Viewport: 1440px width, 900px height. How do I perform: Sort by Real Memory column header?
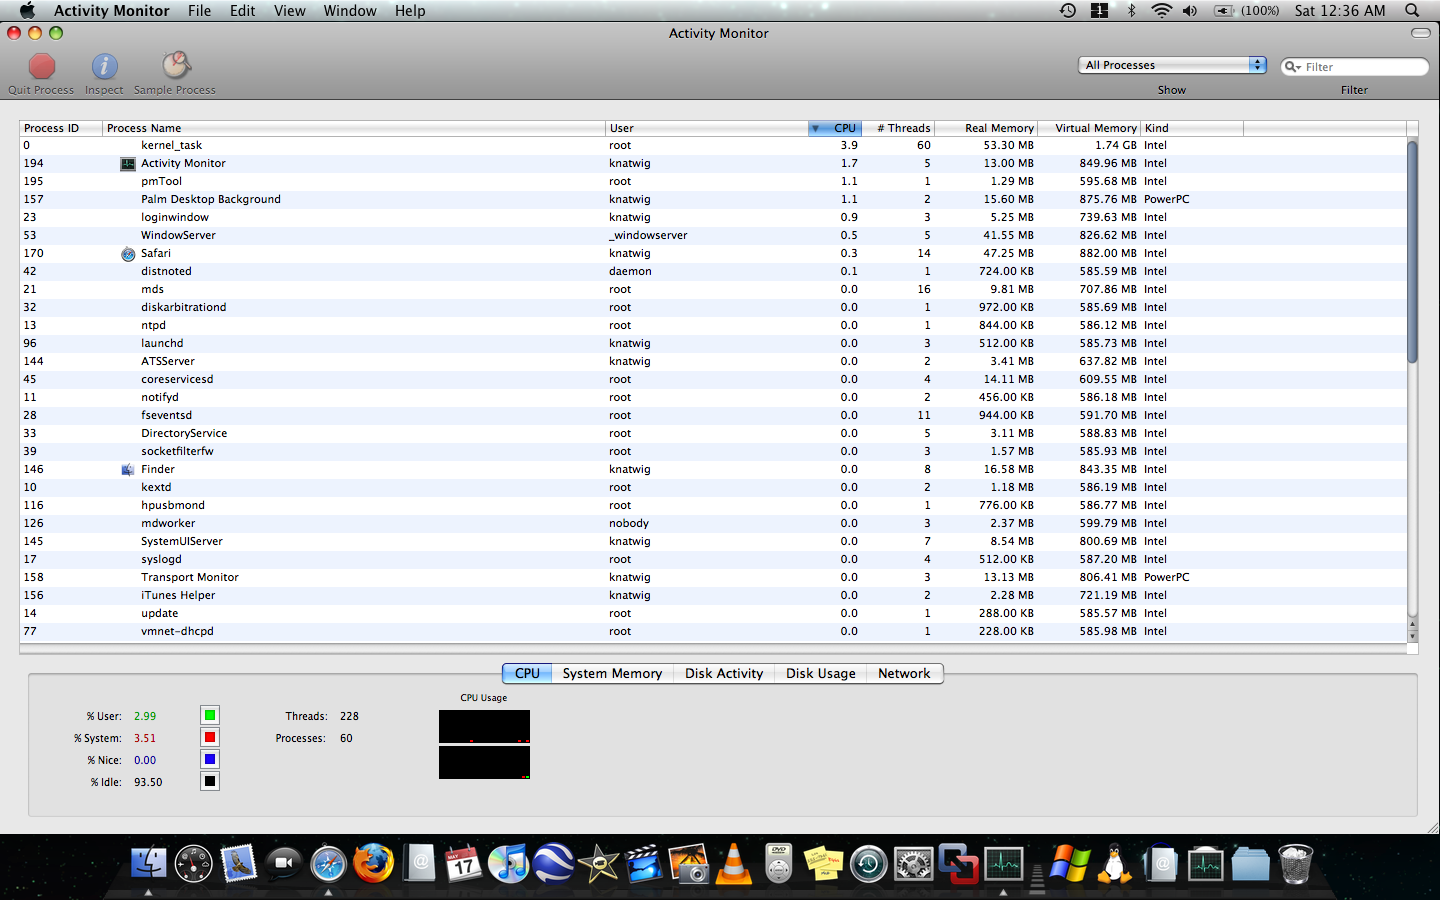[x=987, y=128]
